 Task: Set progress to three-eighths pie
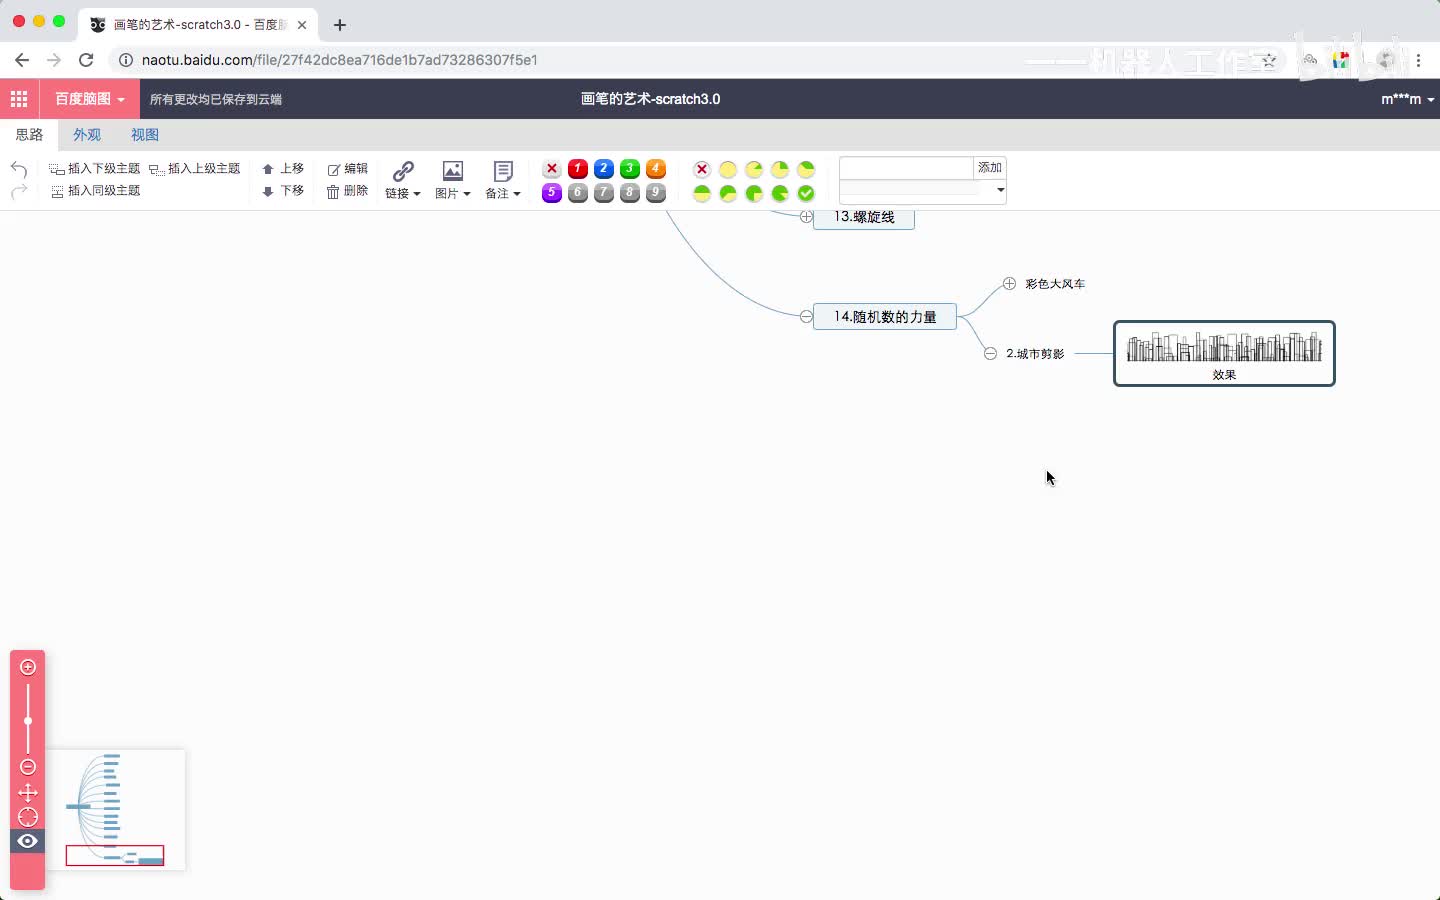(806, 169)
